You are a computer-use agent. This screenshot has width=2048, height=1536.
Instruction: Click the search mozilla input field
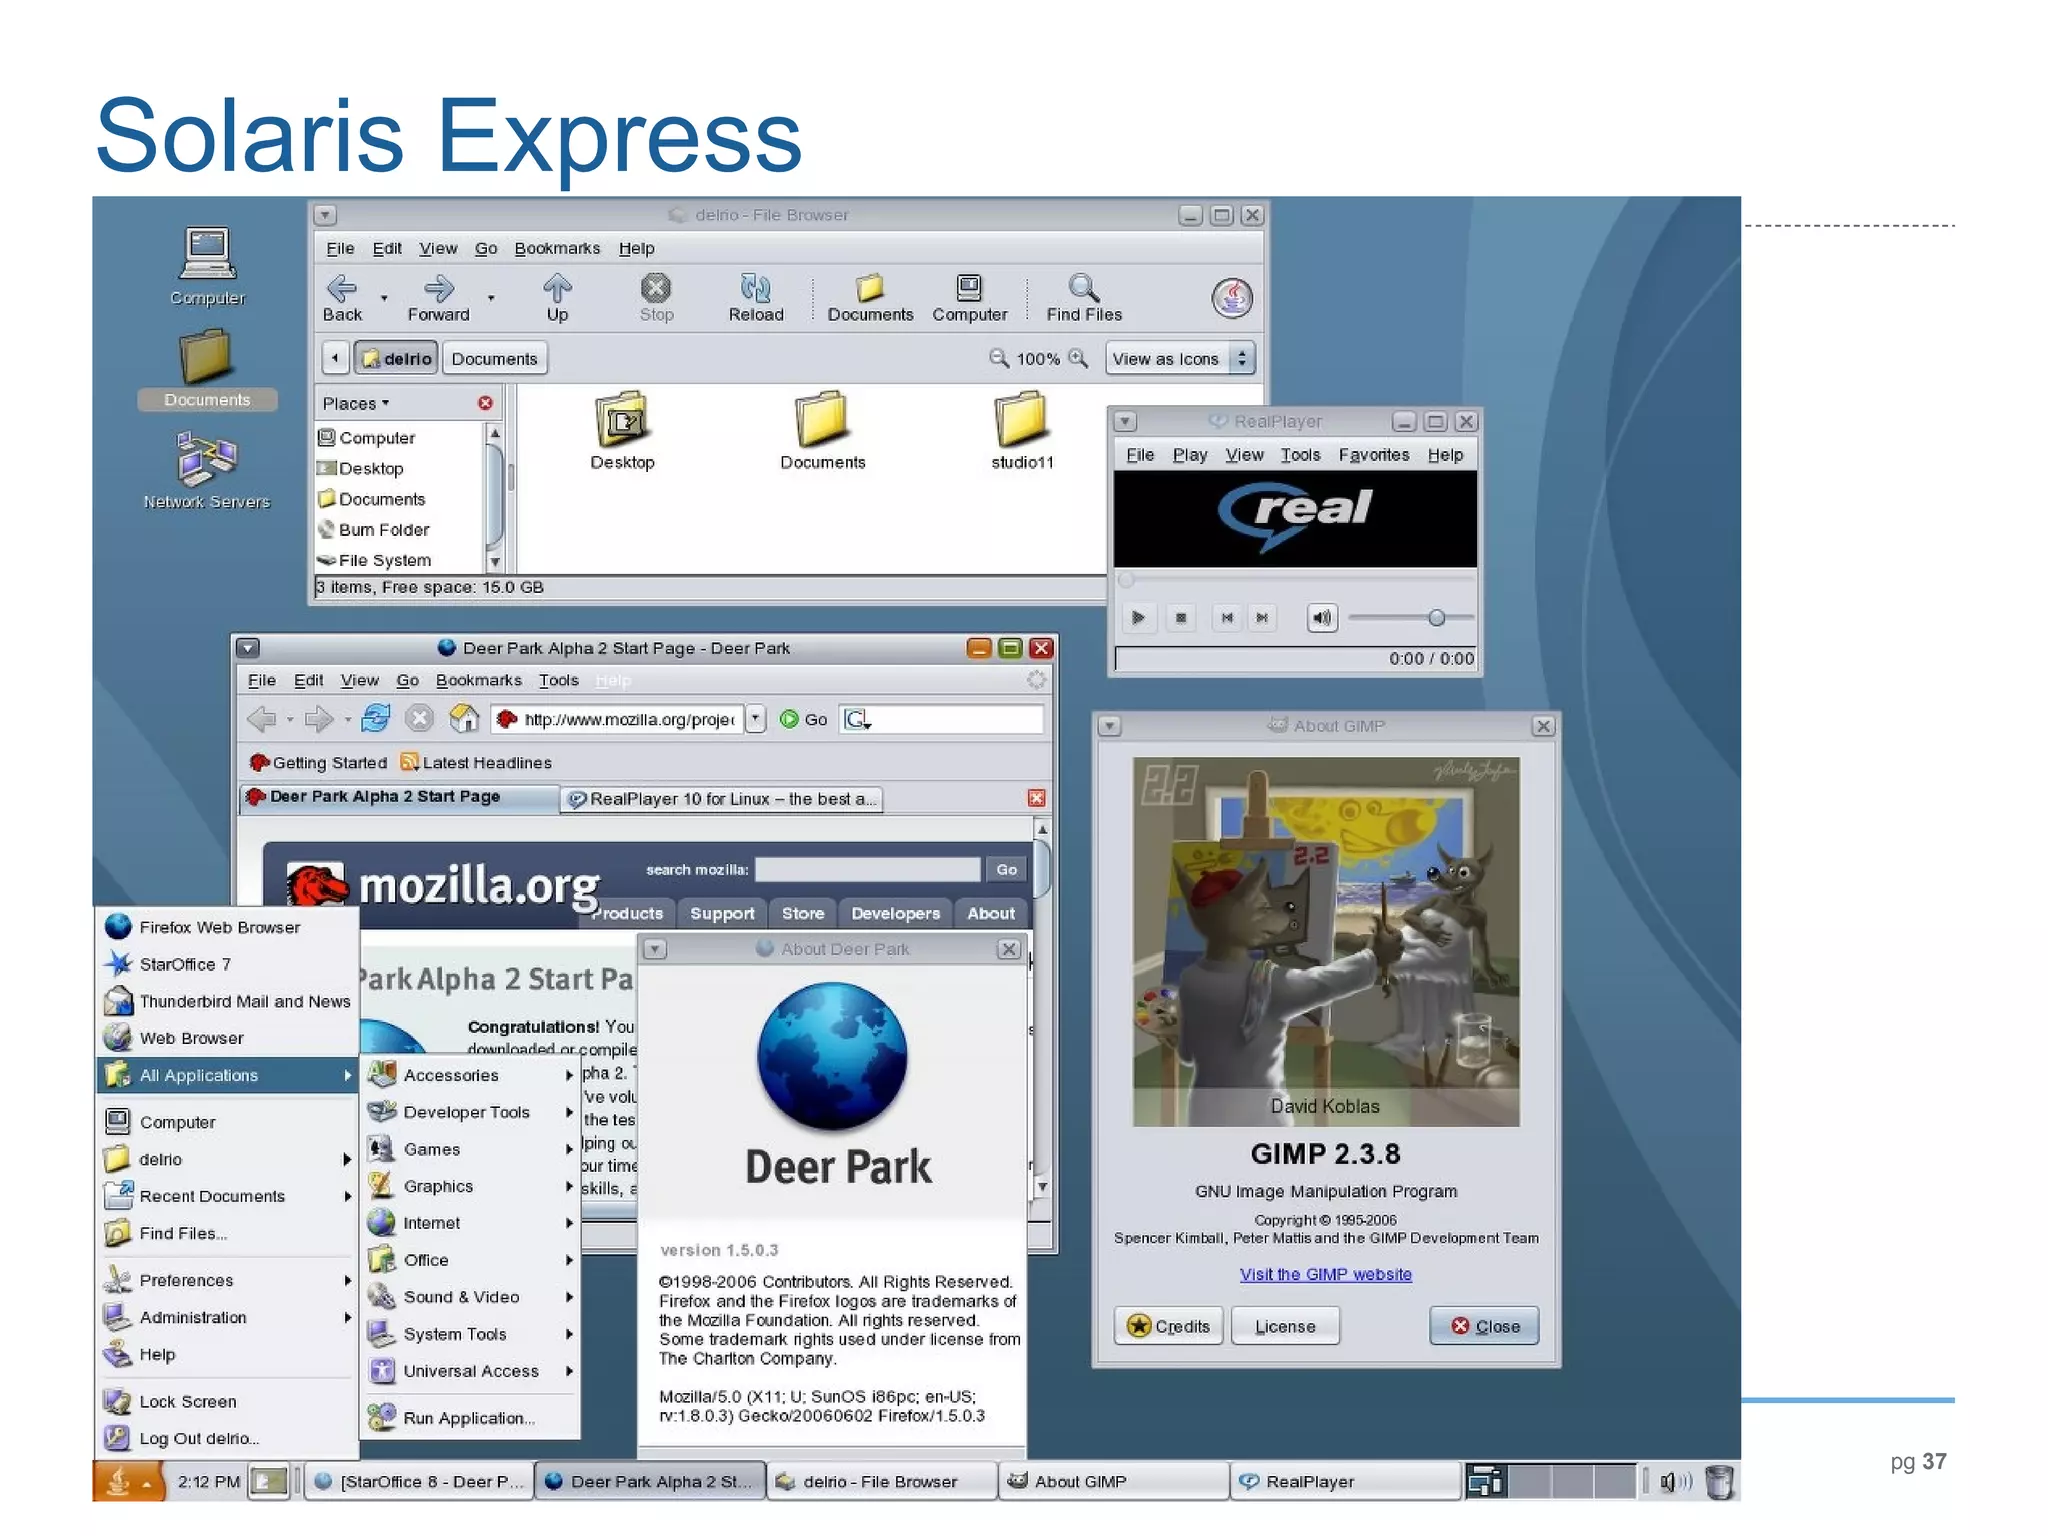tap(867, 869)
